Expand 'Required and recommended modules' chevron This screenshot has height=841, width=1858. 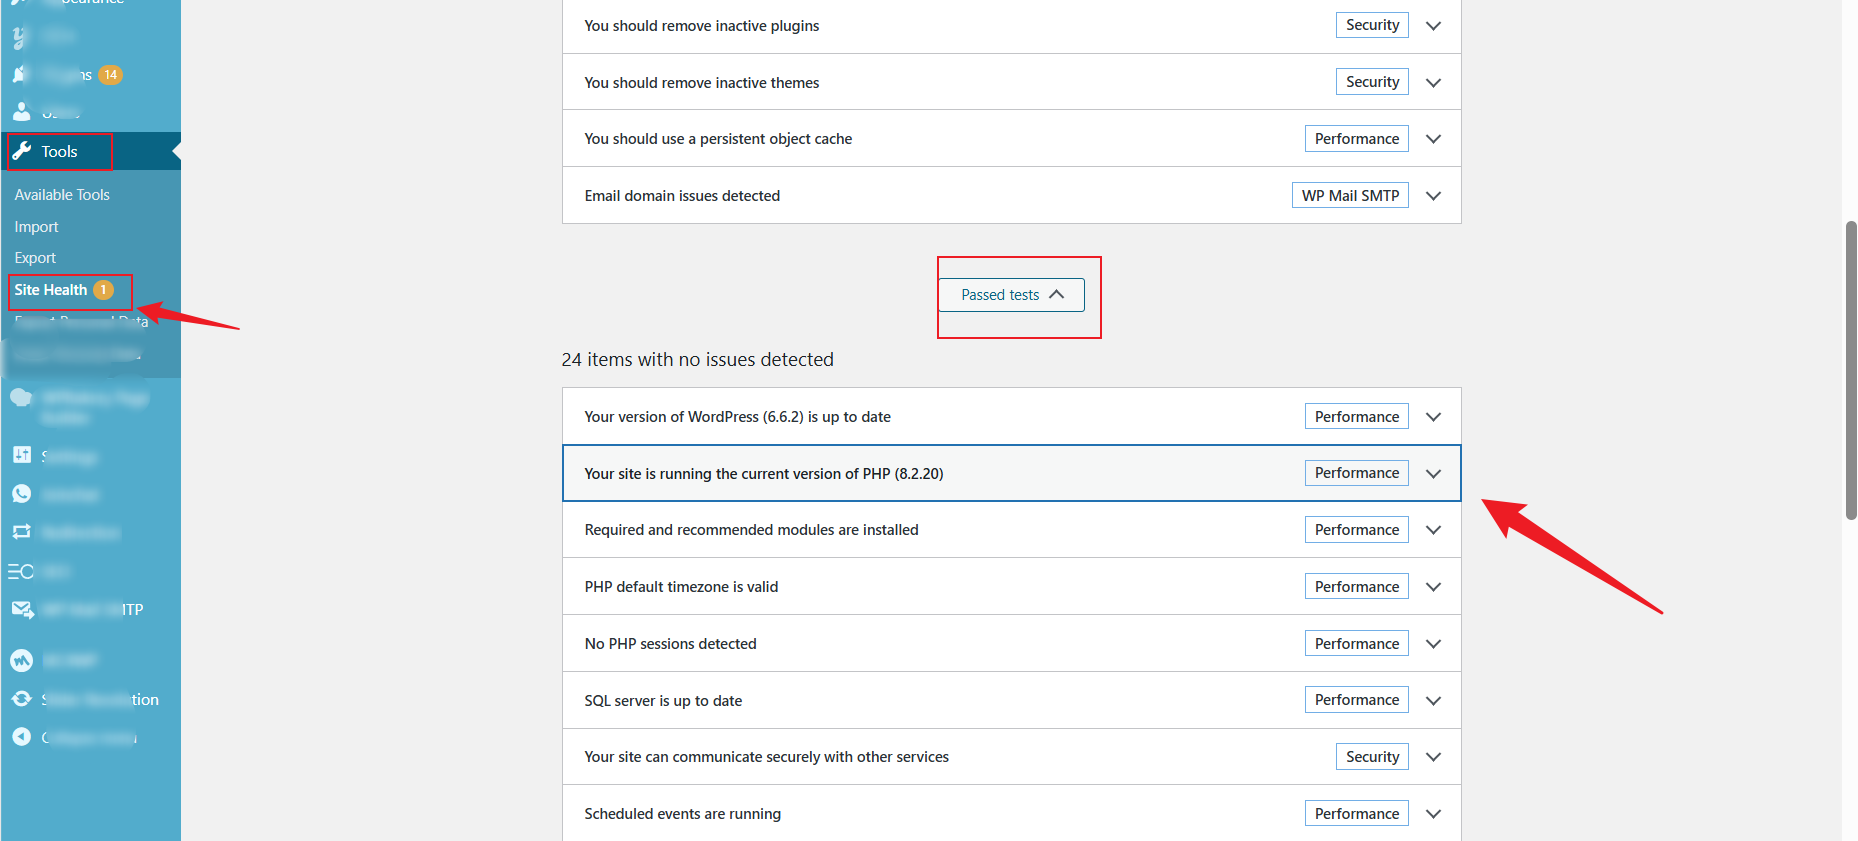pyautogui.click(x=1433, y=530)
